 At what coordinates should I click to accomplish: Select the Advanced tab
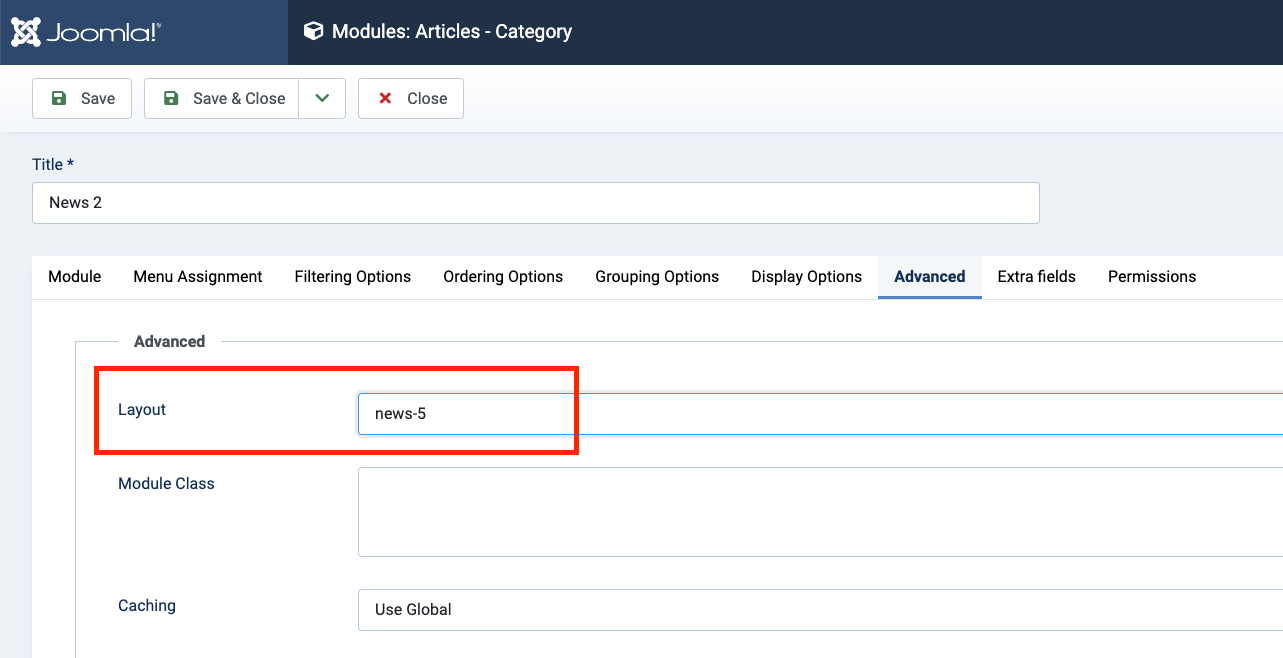point(930,277)
